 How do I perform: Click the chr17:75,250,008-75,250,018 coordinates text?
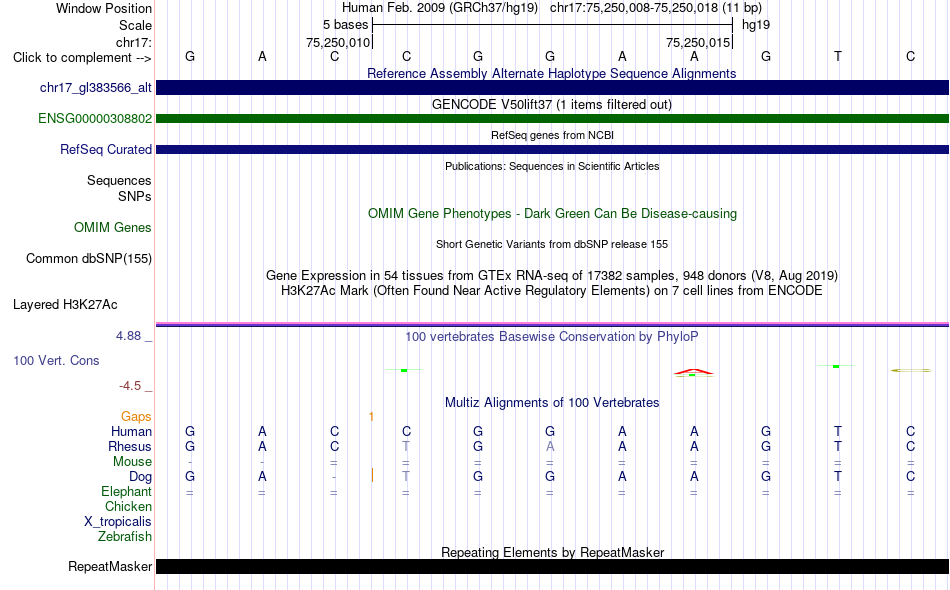(x=656, y=8)
